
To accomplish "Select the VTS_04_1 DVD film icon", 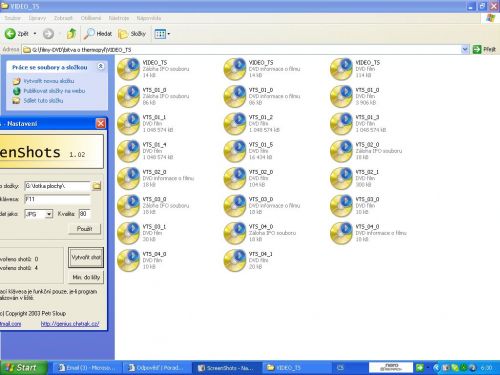I will click(x=235, y=260).
